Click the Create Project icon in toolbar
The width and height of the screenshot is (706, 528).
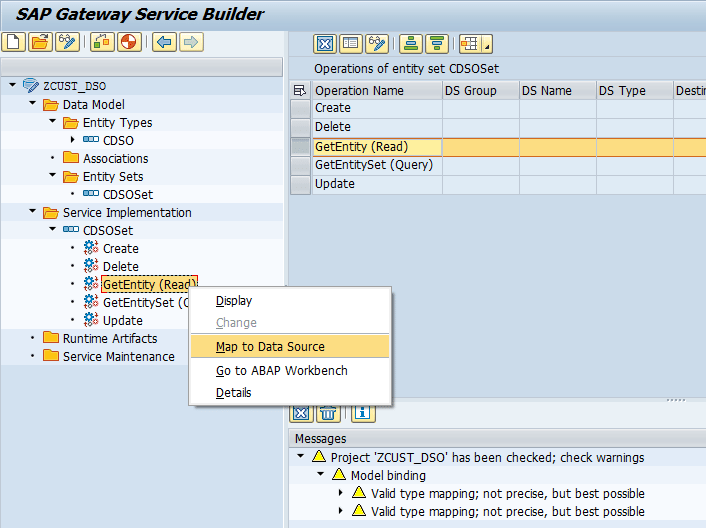pyautogui.click(x=13, y=42)
